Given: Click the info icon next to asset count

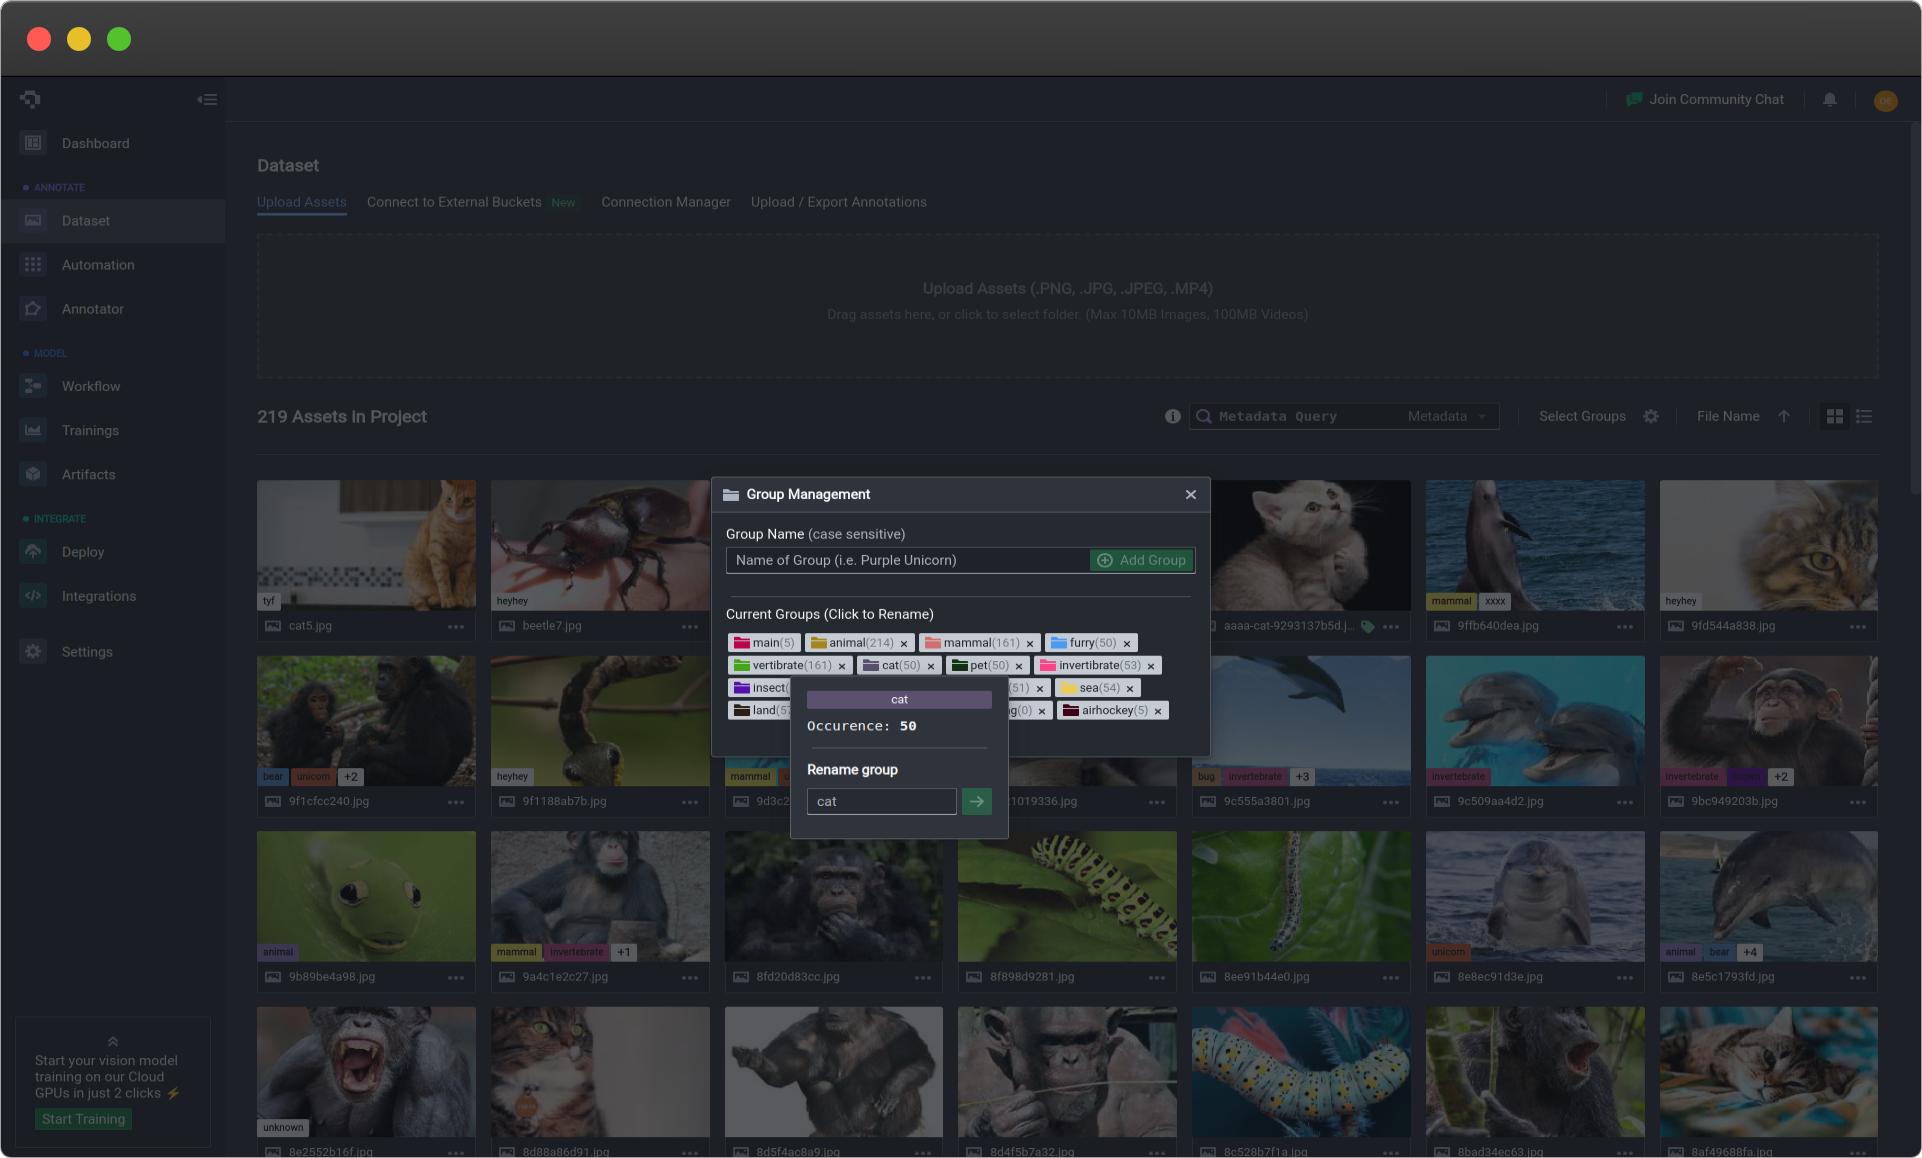Looking at the screenshot, I should click(x=1172, y=416).
